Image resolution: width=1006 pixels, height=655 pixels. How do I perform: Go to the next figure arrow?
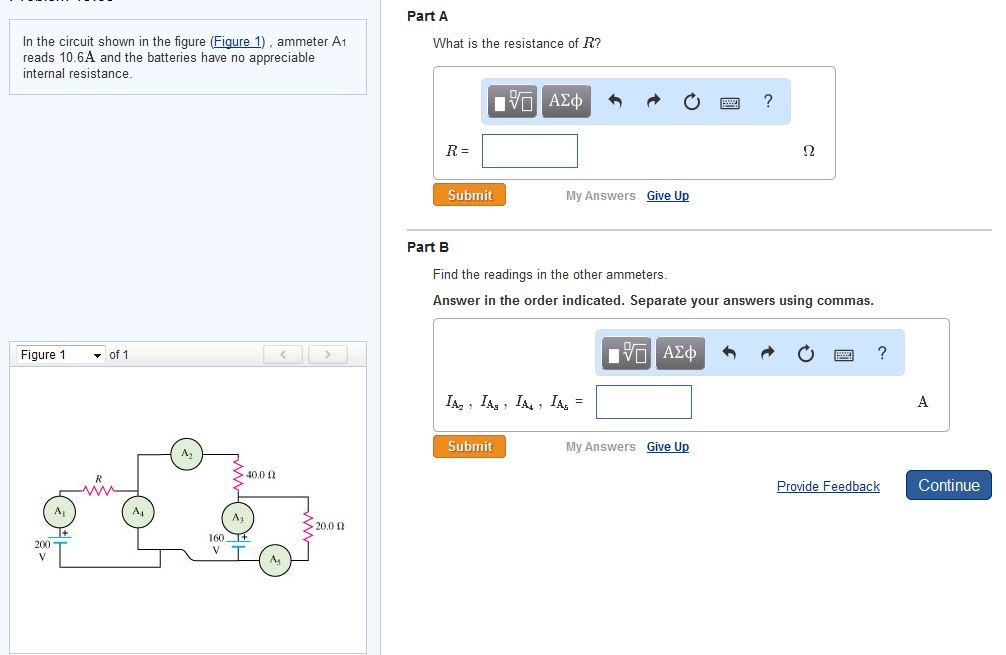tap(327, 354)
